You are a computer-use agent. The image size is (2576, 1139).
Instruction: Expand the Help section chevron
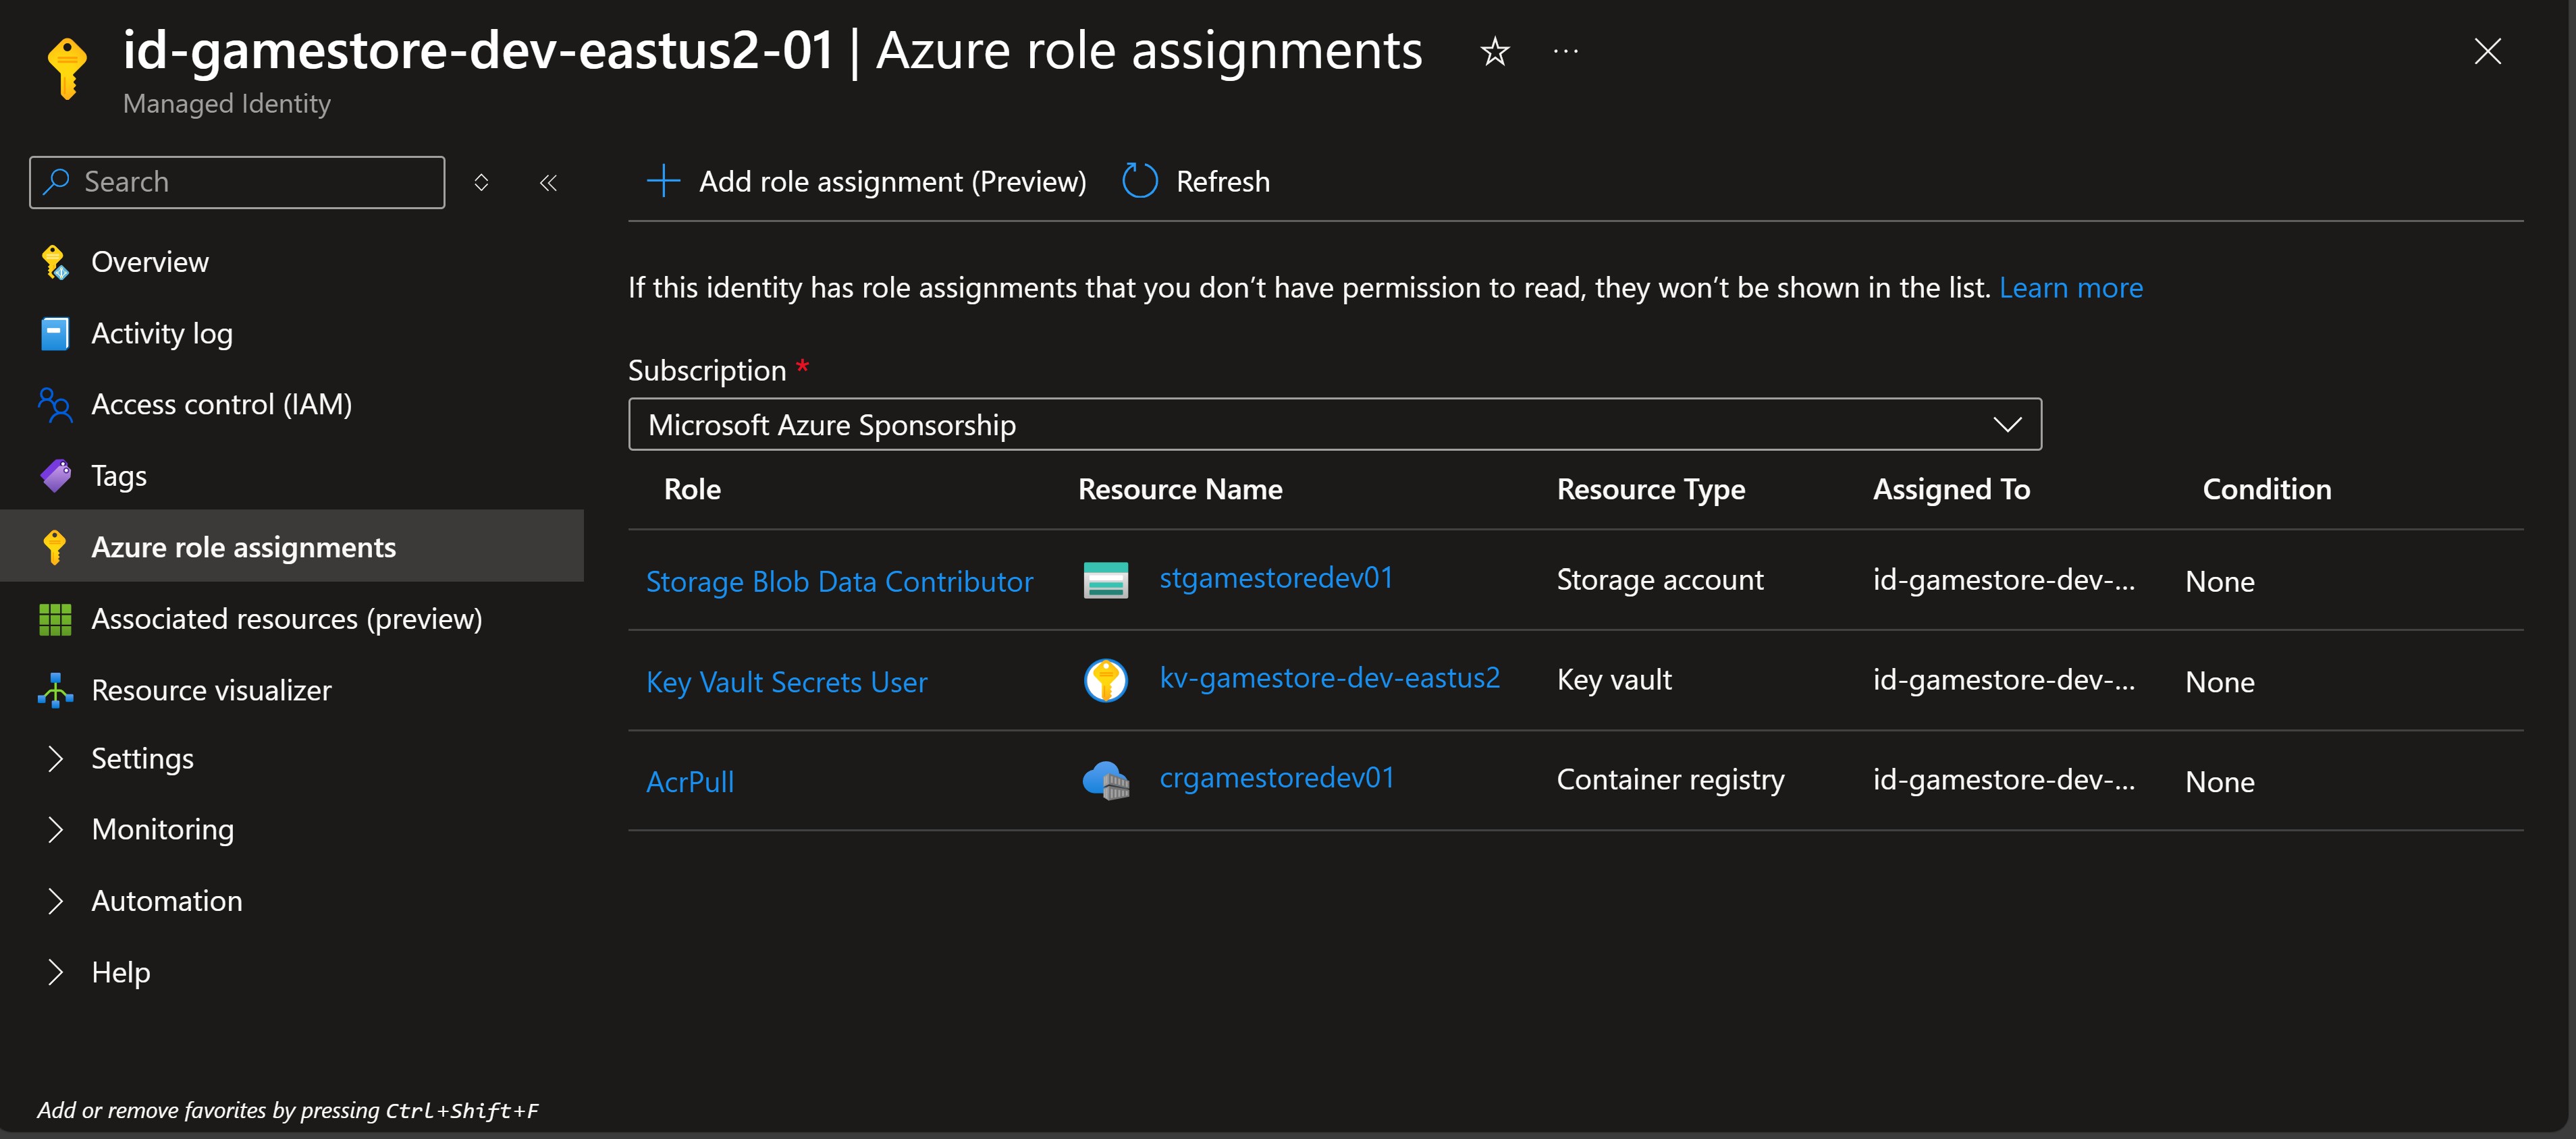[x=55, y=972]
